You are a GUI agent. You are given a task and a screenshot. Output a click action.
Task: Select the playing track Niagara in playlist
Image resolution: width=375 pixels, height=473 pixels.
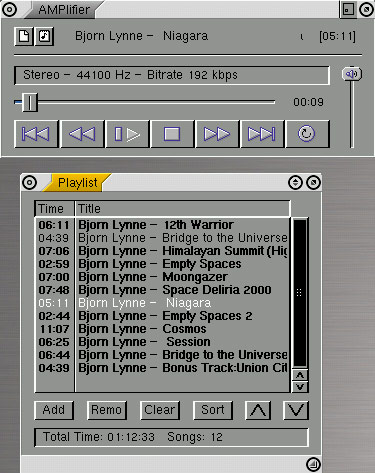click(162, 303)
